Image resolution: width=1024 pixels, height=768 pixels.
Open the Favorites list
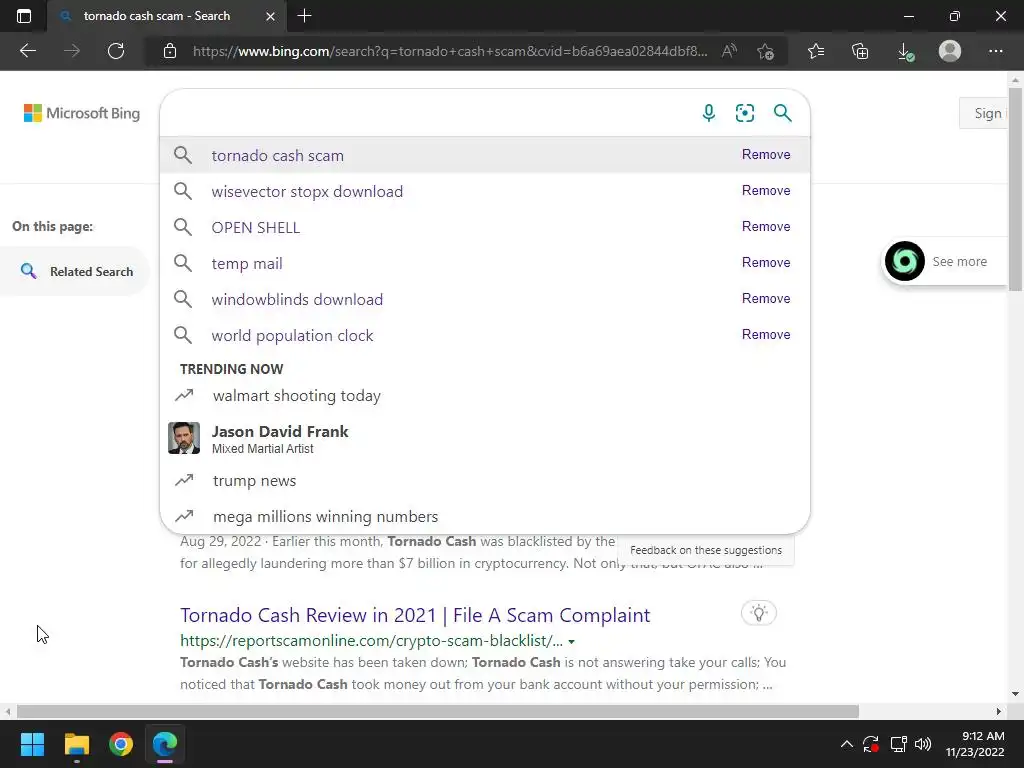(x=816, y=51)
